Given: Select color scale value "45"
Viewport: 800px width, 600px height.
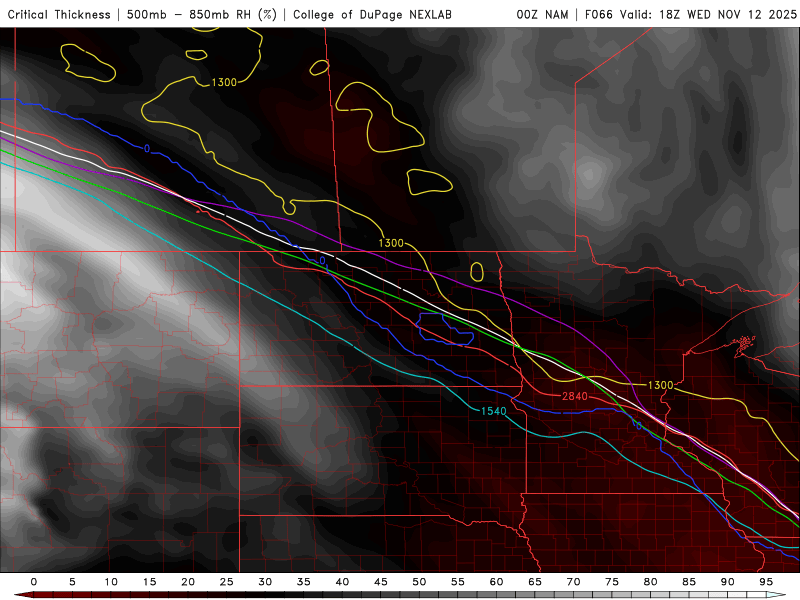Looking at the screenshot, I should coord(381,582).
